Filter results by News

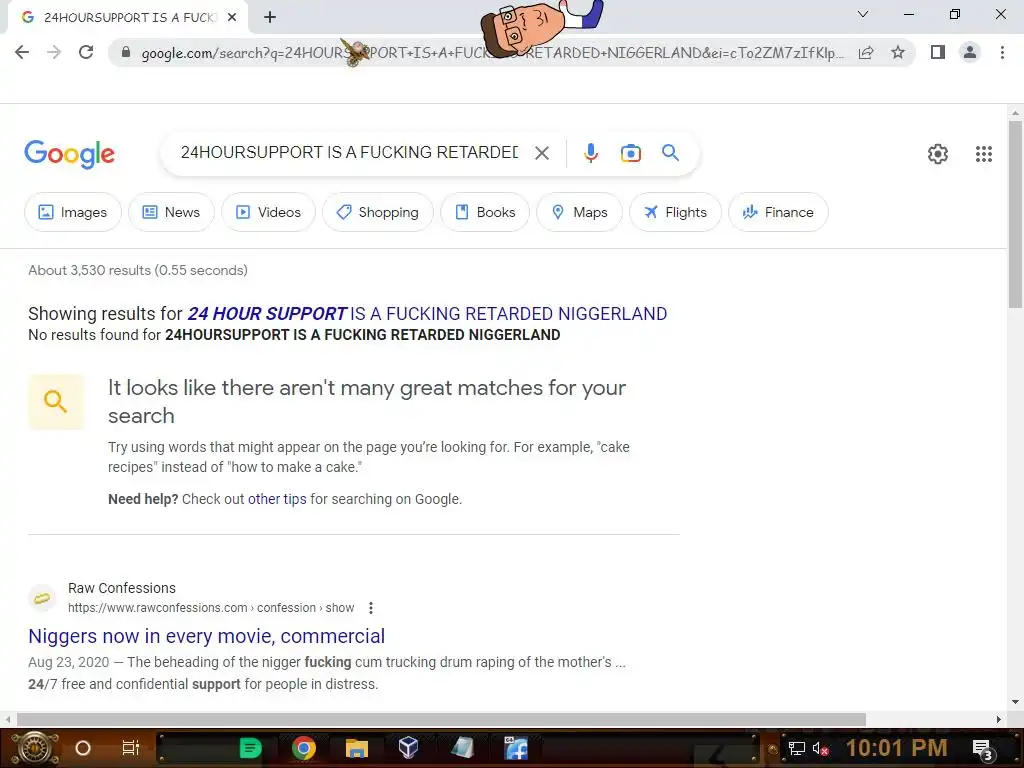171,212
